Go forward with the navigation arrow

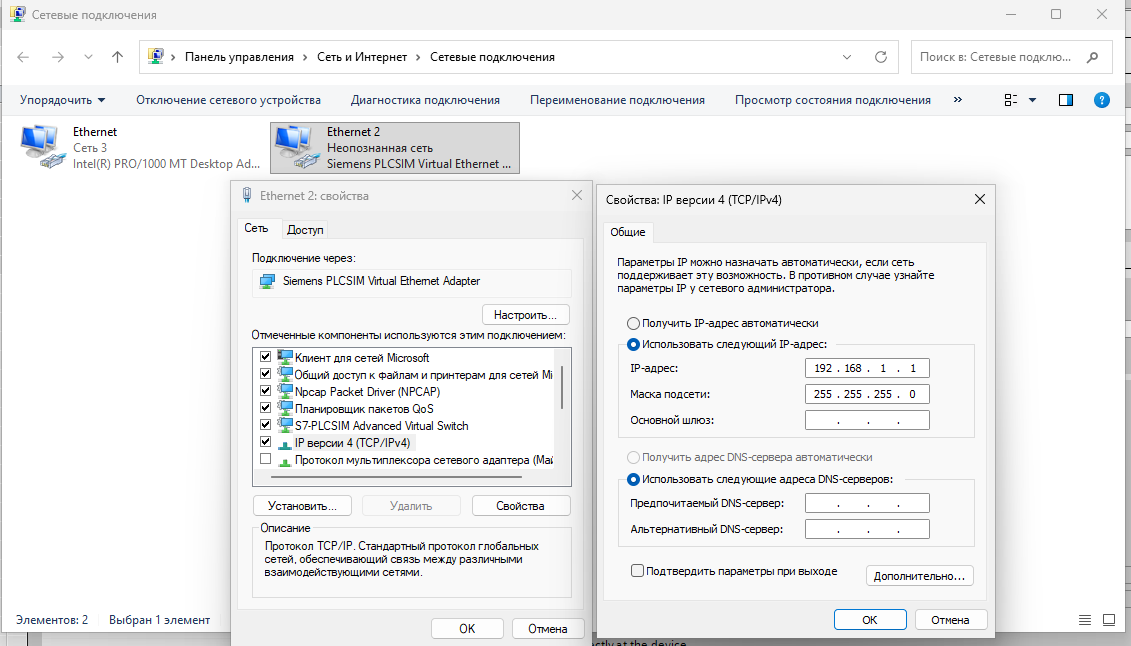pyautogui.click(x=58, y=57)
